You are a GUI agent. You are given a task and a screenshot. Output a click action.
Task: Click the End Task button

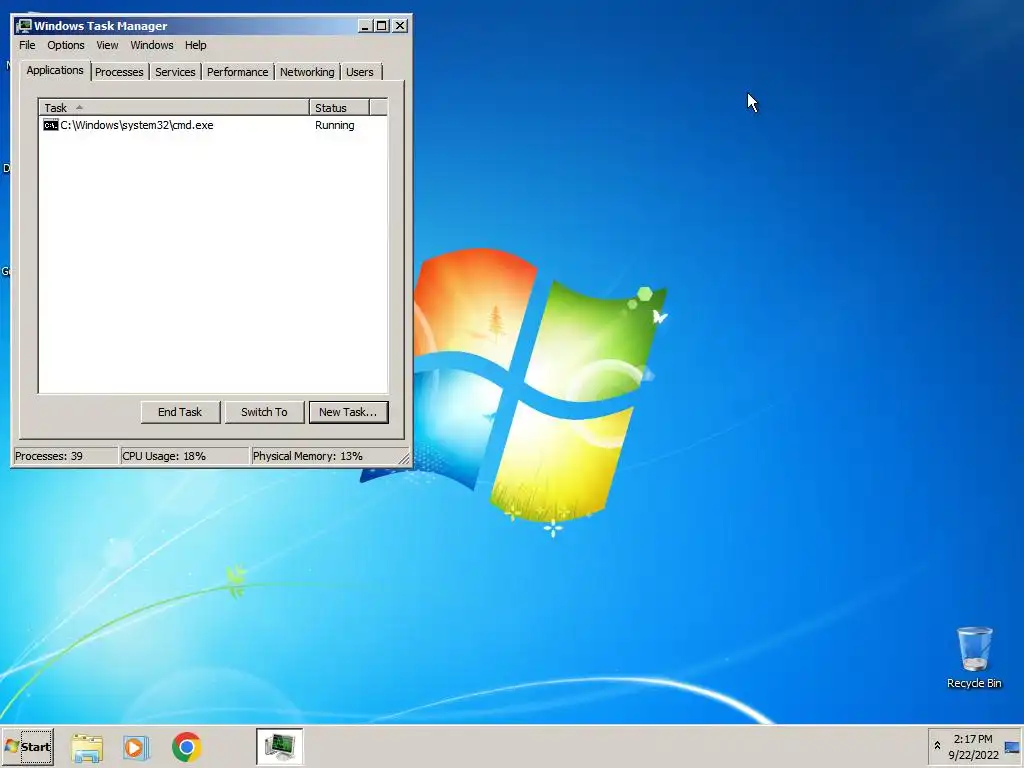pos(180,412)
